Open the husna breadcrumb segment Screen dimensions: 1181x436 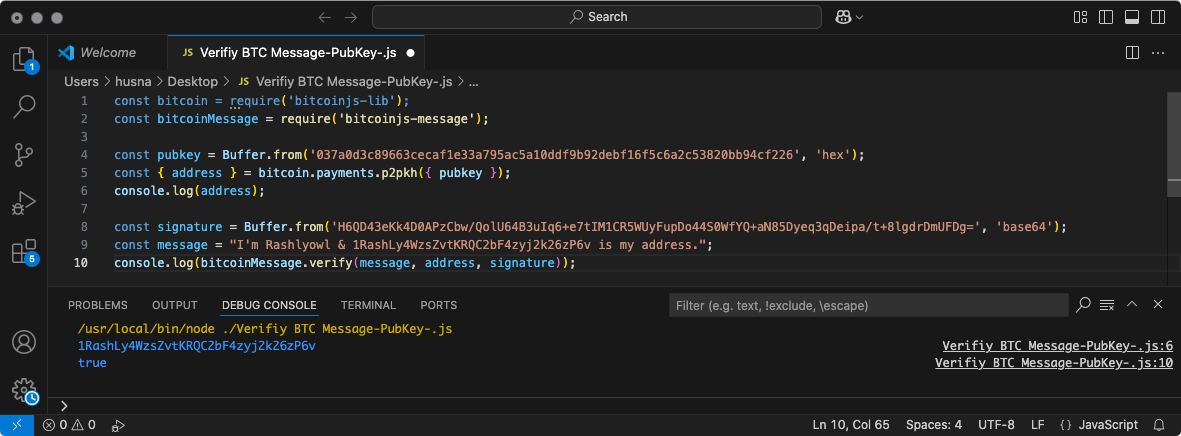pyautogui.click(x=133, y=81)
